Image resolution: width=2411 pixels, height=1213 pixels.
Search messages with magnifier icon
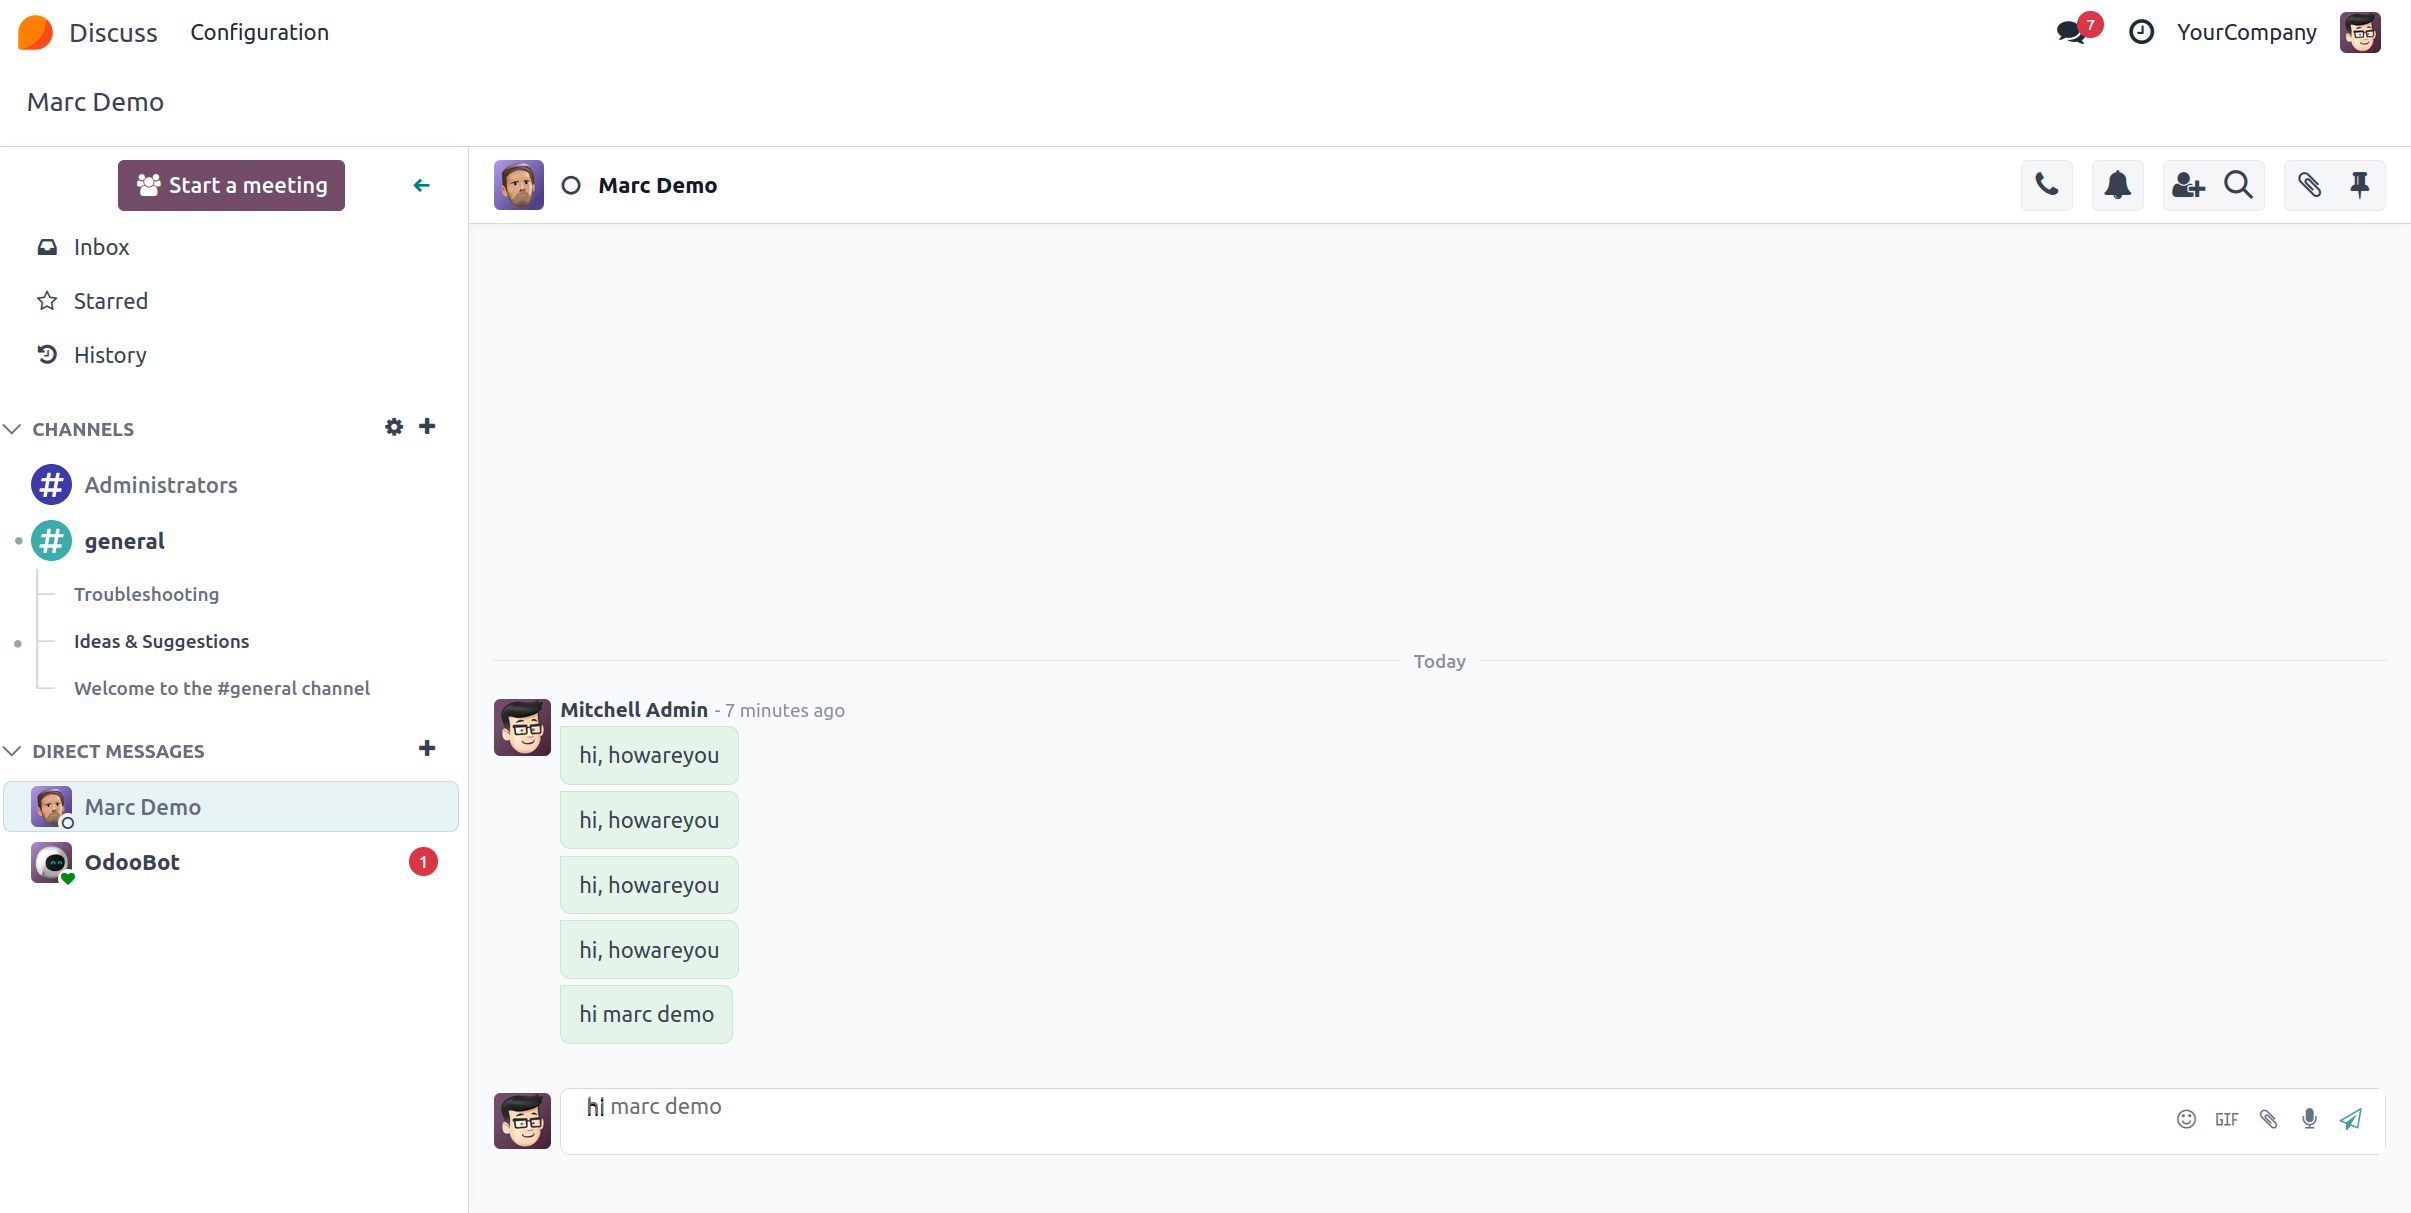tap(2238, 185)
